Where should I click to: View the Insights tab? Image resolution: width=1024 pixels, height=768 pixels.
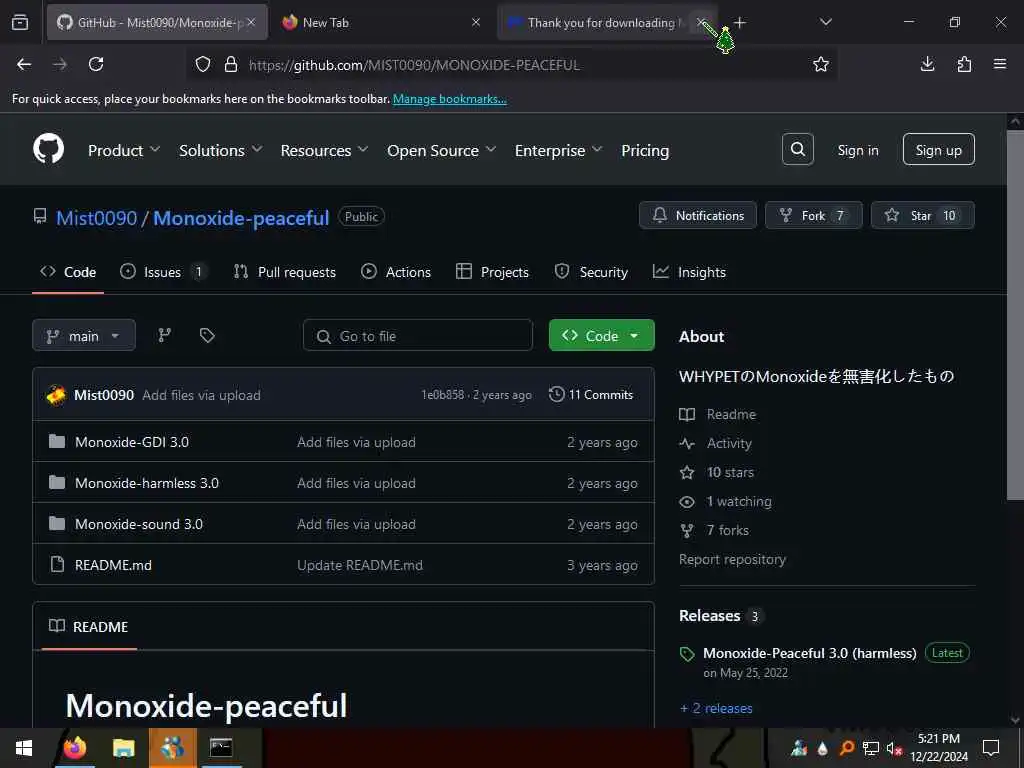689,272
